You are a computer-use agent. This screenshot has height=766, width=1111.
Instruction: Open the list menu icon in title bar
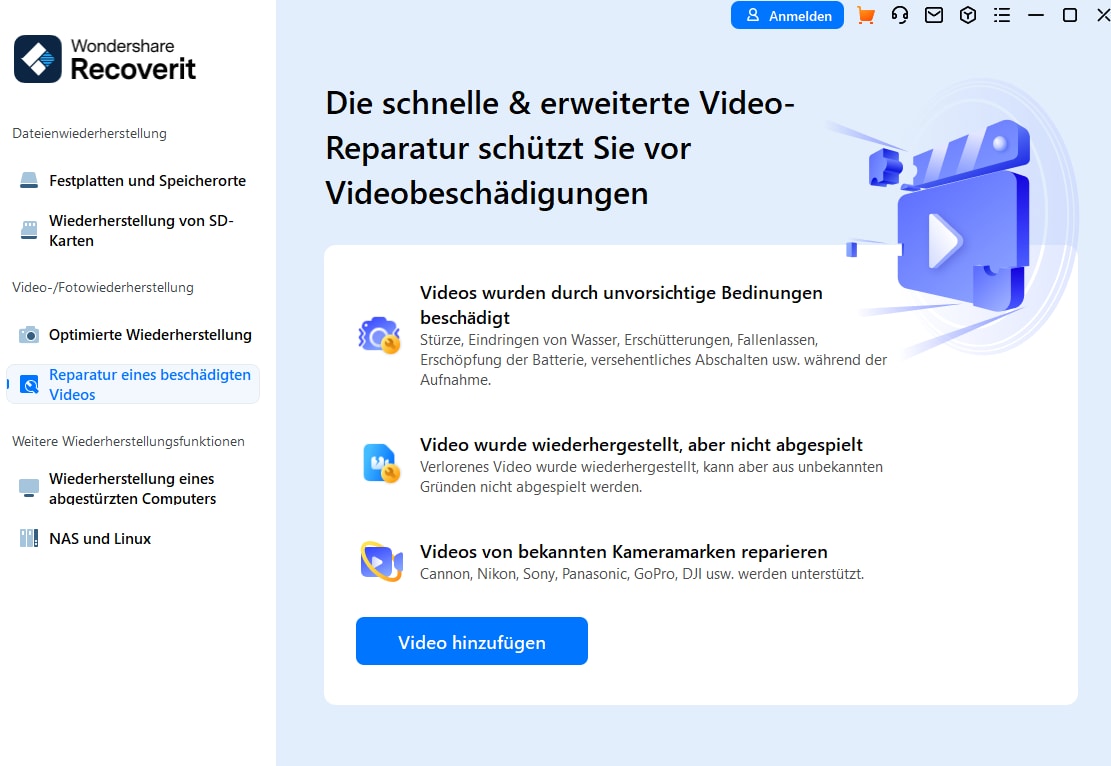pyautogui.click(x=1002, y=15)
